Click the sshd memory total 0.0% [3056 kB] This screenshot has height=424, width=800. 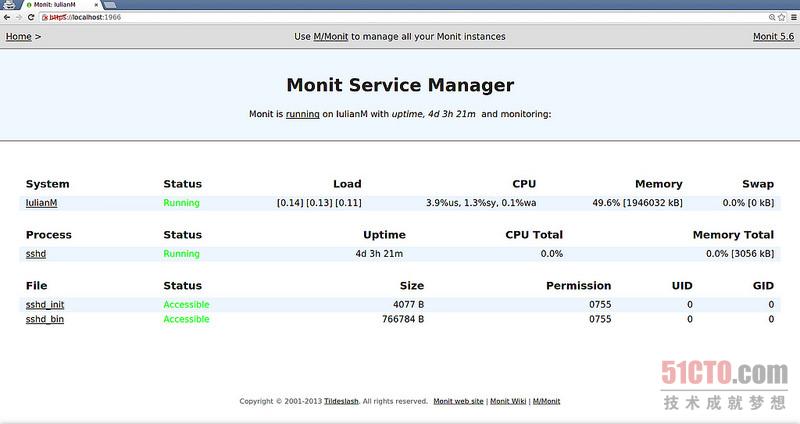[x=740, y=254]
